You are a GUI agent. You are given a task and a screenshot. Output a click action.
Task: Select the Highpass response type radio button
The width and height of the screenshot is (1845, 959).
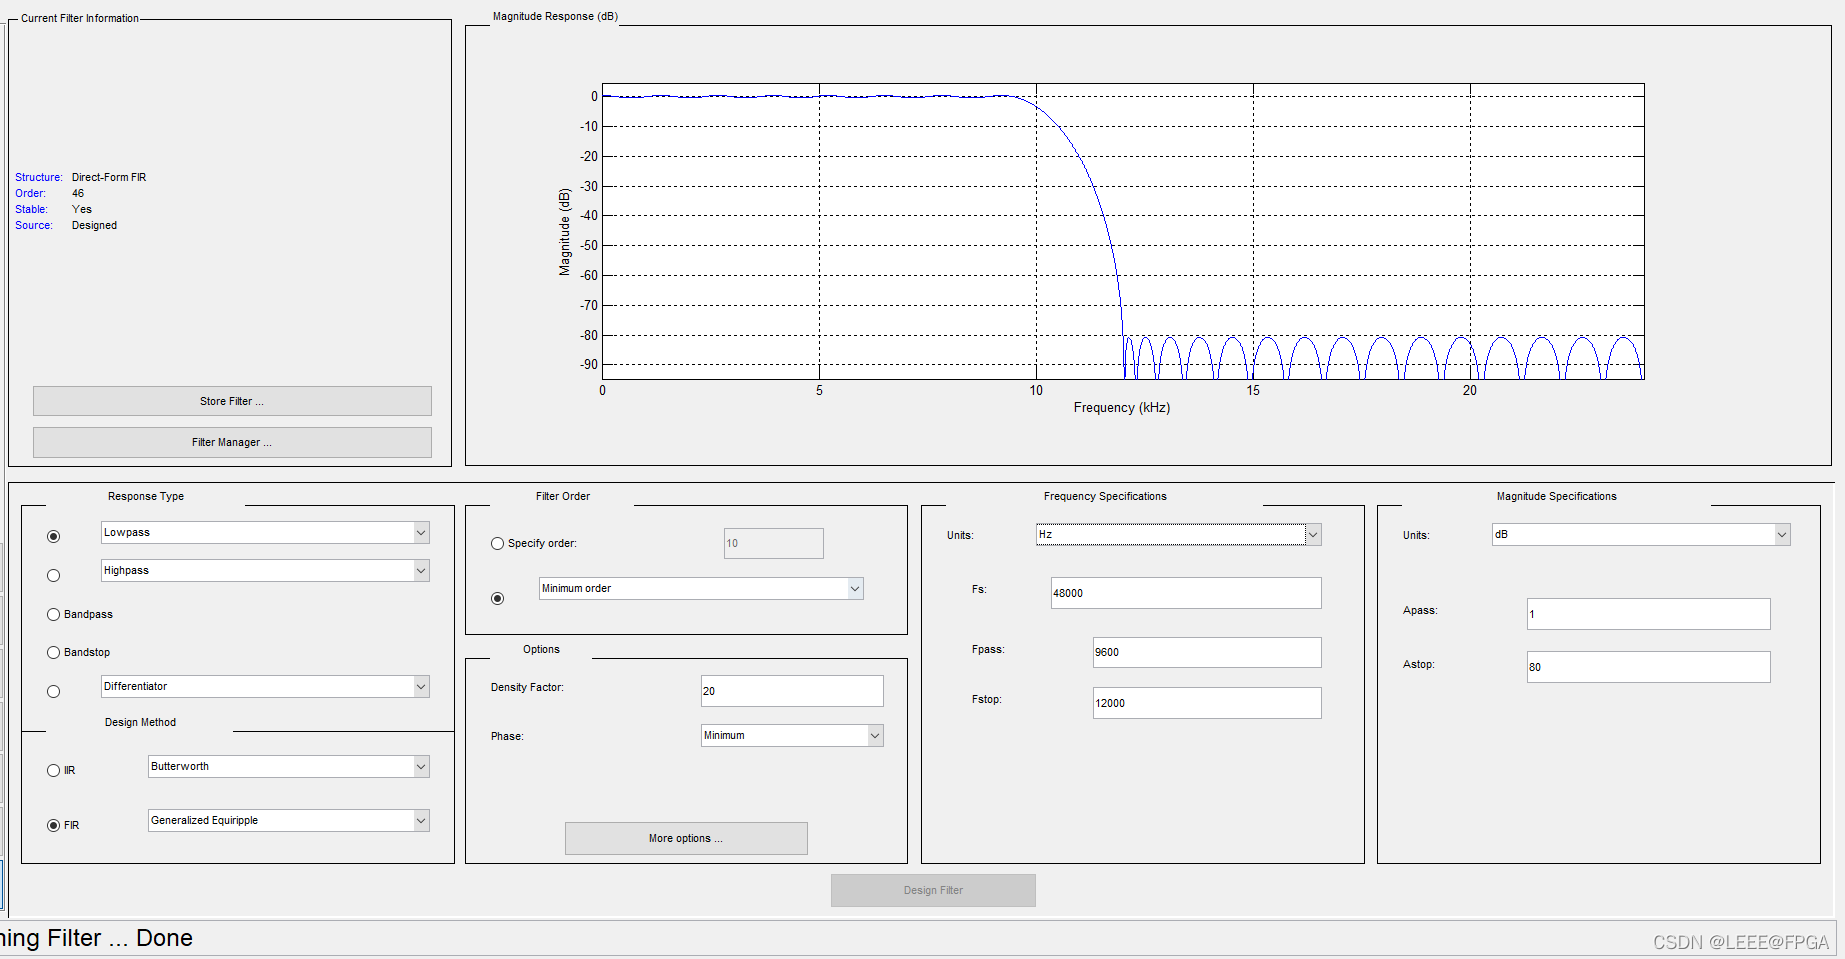54,576
